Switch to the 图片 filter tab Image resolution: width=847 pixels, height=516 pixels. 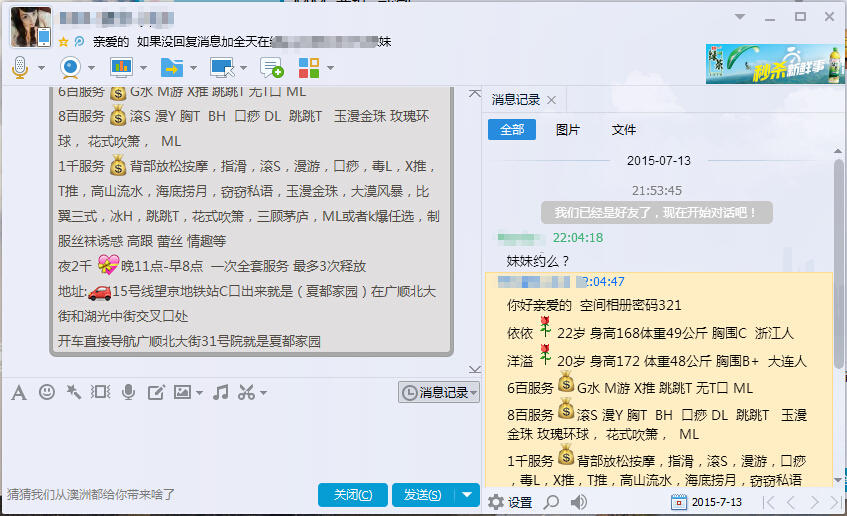pos(568,130)
